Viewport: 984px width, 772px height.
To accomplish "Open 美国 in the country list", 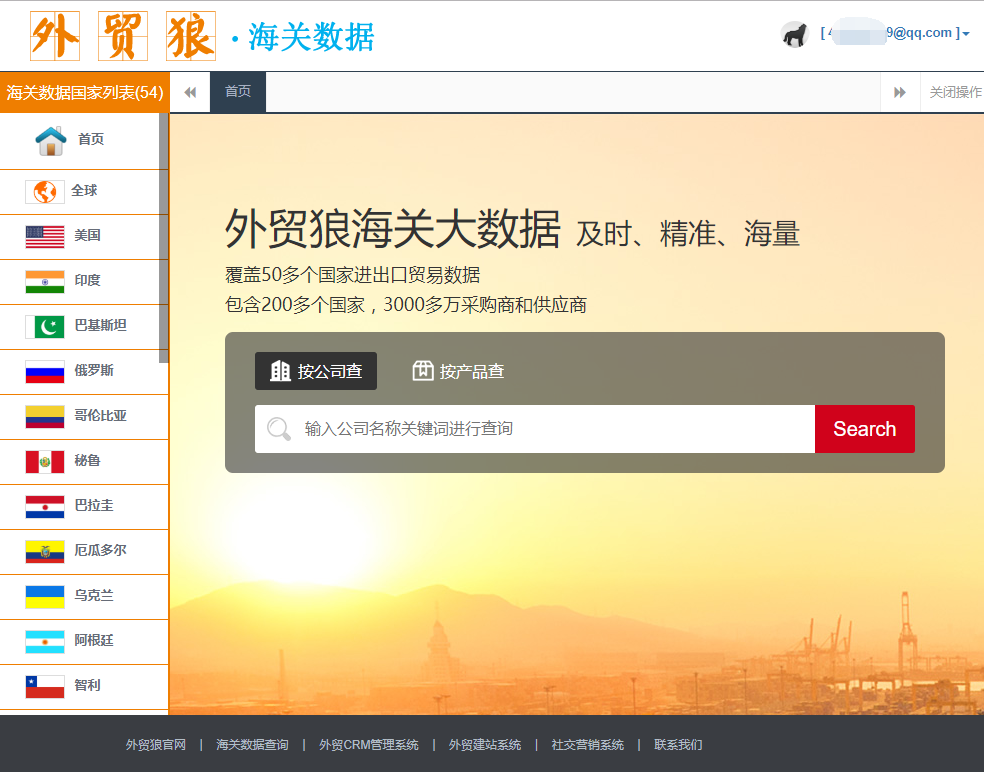I will pos(84,237).
